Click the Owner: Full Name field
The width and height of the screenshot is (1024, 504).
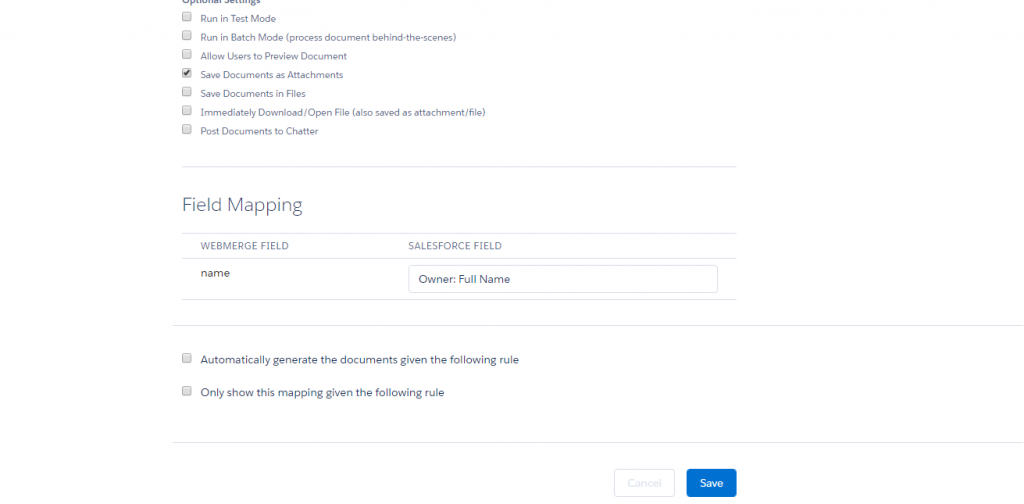[562, 279]
